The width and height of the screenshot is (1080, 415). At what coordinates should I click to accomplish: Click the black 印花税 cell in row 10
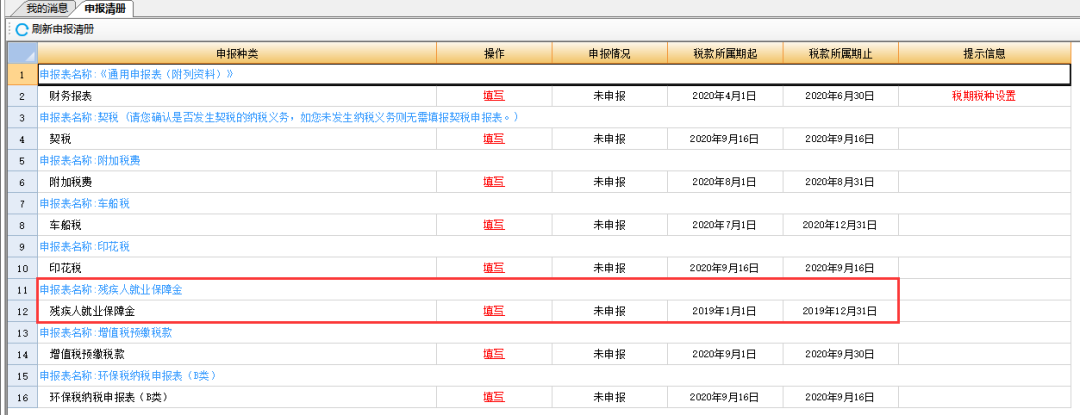click(237, 268)
